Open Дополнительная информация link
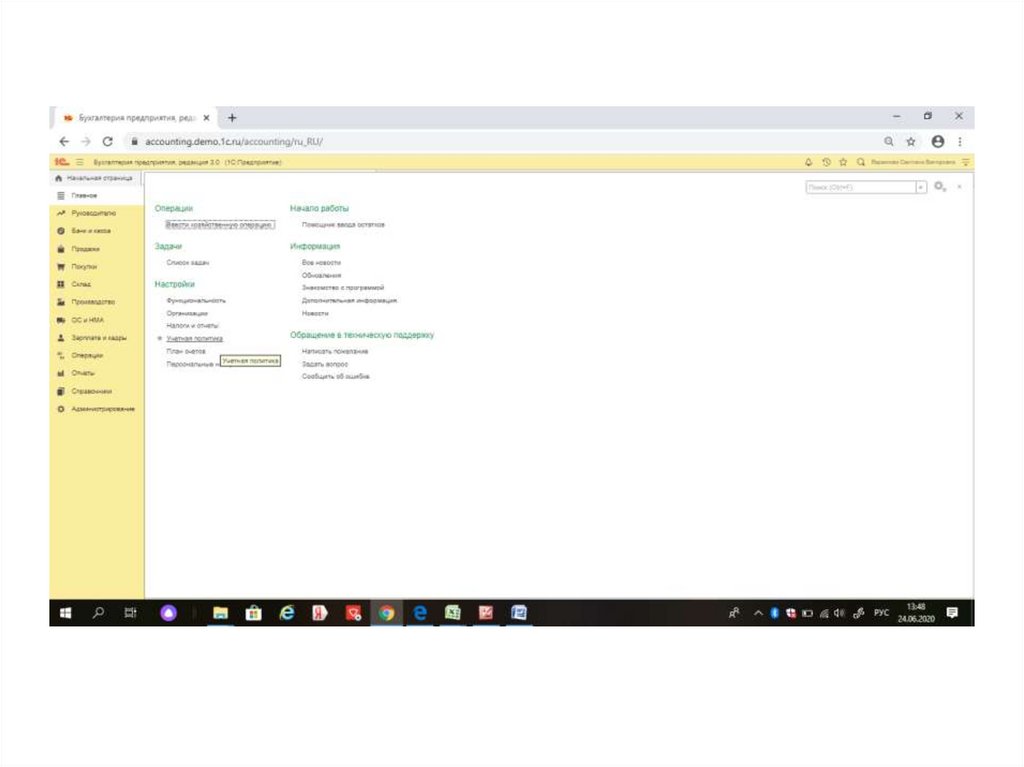Image resolution: width=1024 pixels, height=767 pixels. coord(349,301)
